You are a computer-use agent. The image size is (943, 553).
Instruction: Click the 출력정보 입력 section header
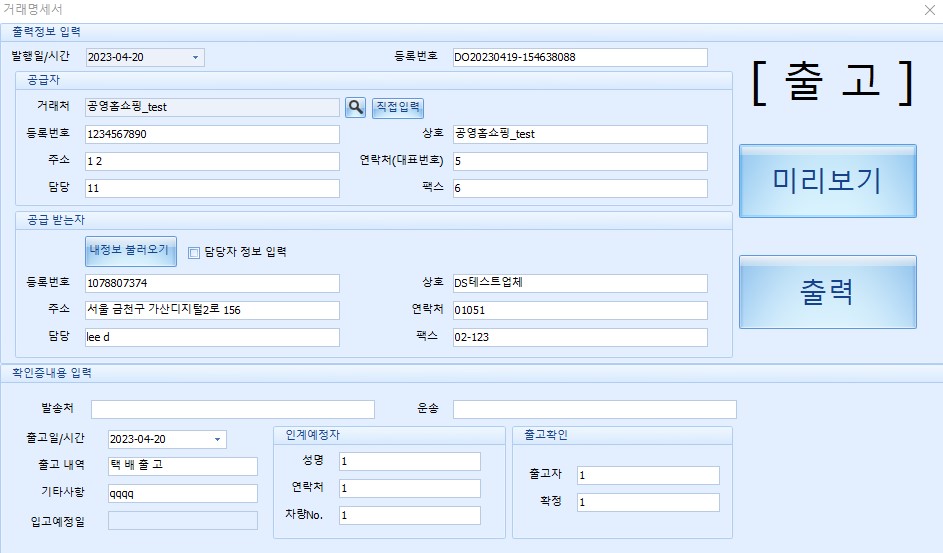point(46,32)
